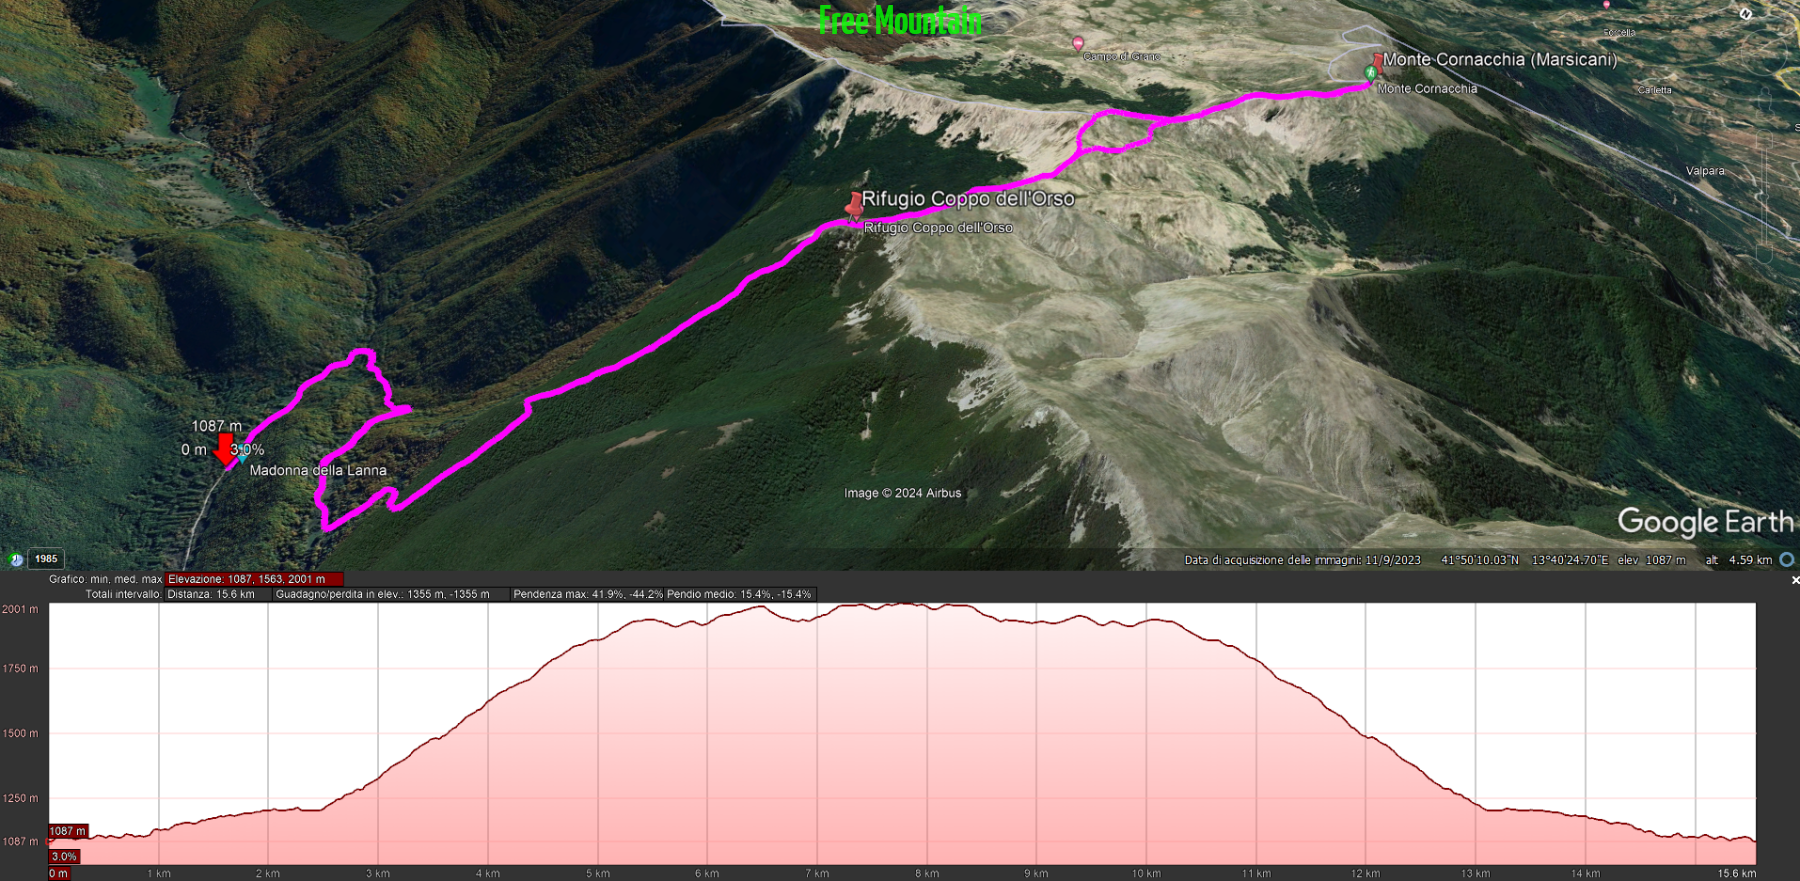Screen dimensions: 1800x881
Task: Click the streaming status circle in status bar
Action: pos(1787,560)
